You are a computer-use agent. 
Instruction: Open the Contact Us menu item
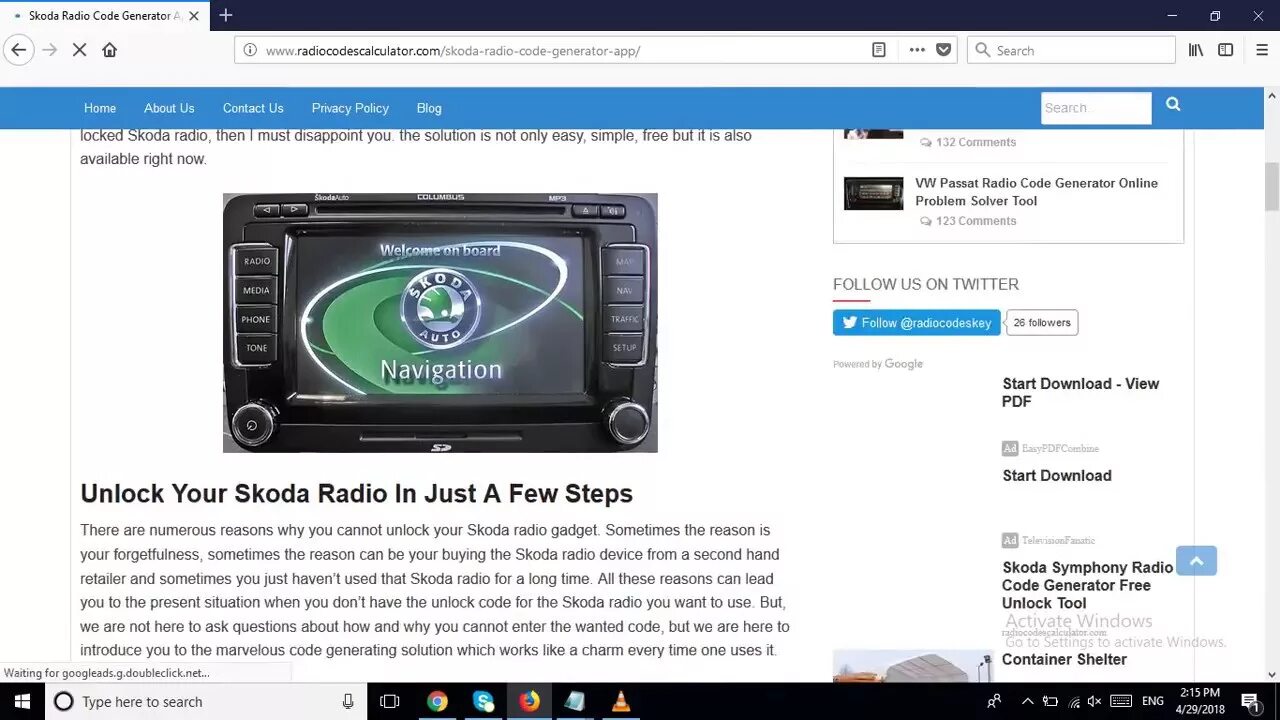point(253,108)
